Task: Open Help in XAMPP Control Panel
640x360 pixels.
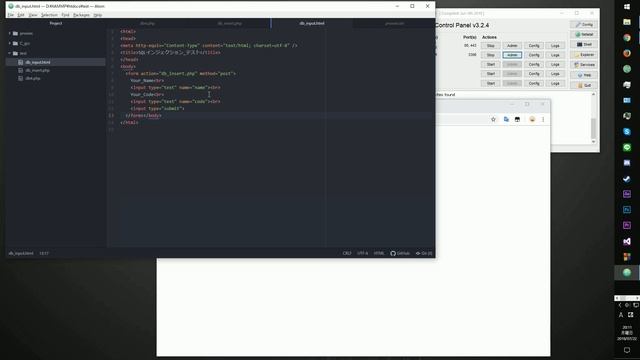Action: click(x=584, y=75)
